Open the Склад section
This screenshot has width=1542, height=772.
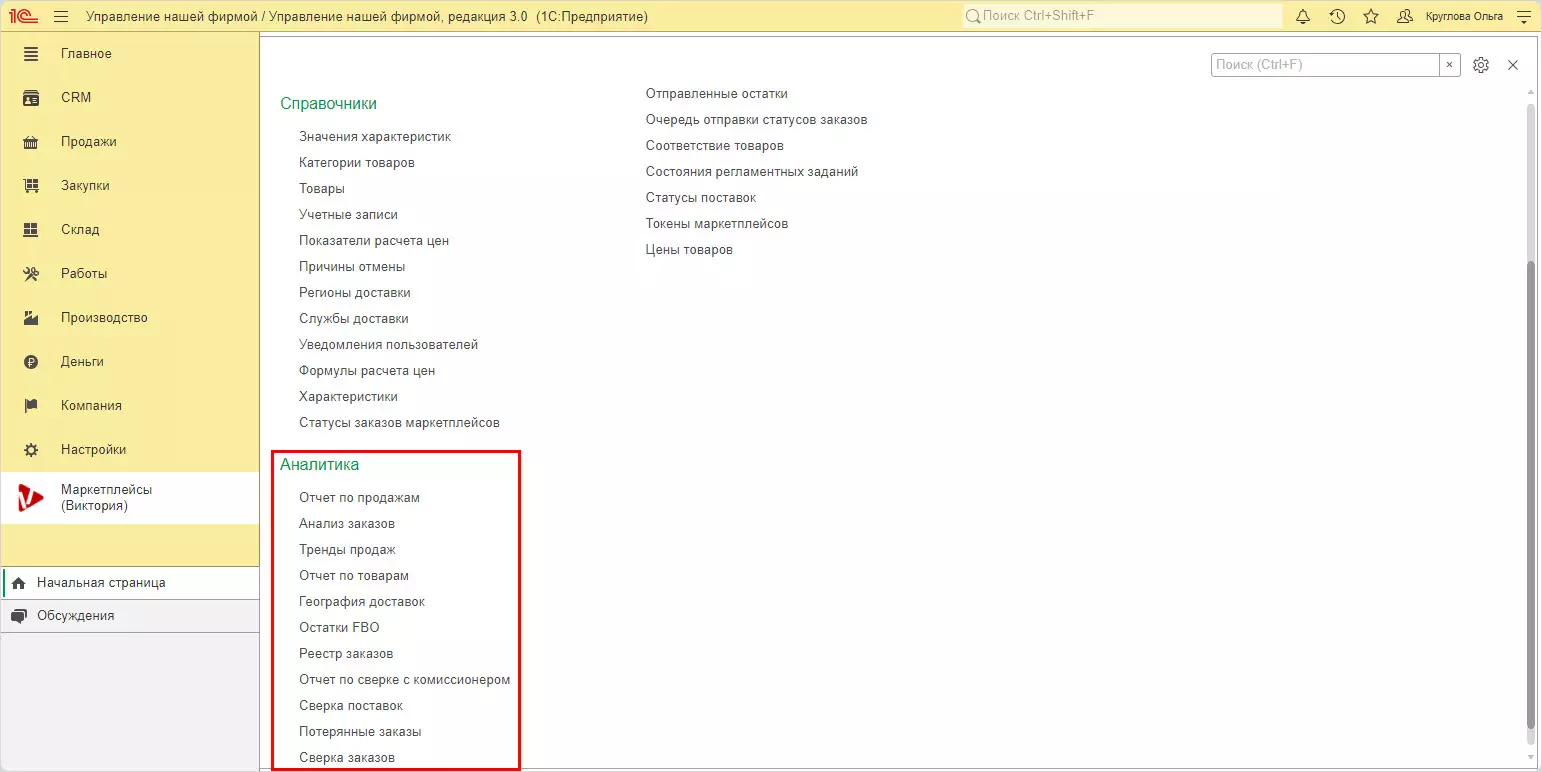(130, 230)
